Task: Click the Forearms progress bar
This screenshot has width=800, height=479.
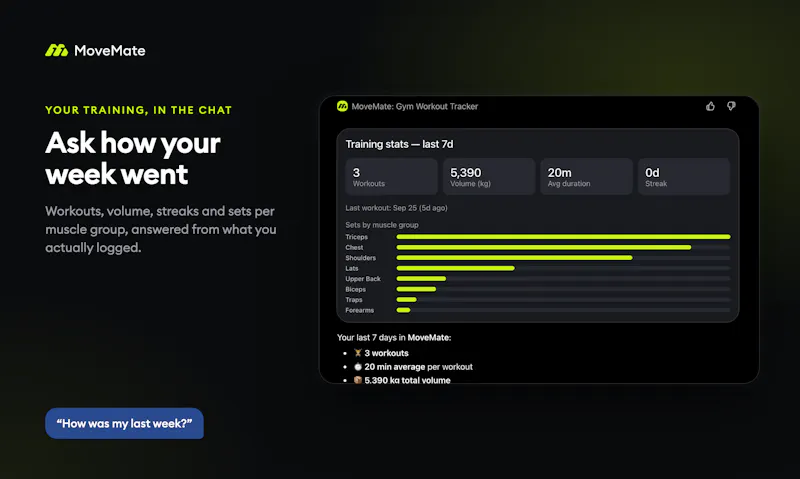Action: 563,310
